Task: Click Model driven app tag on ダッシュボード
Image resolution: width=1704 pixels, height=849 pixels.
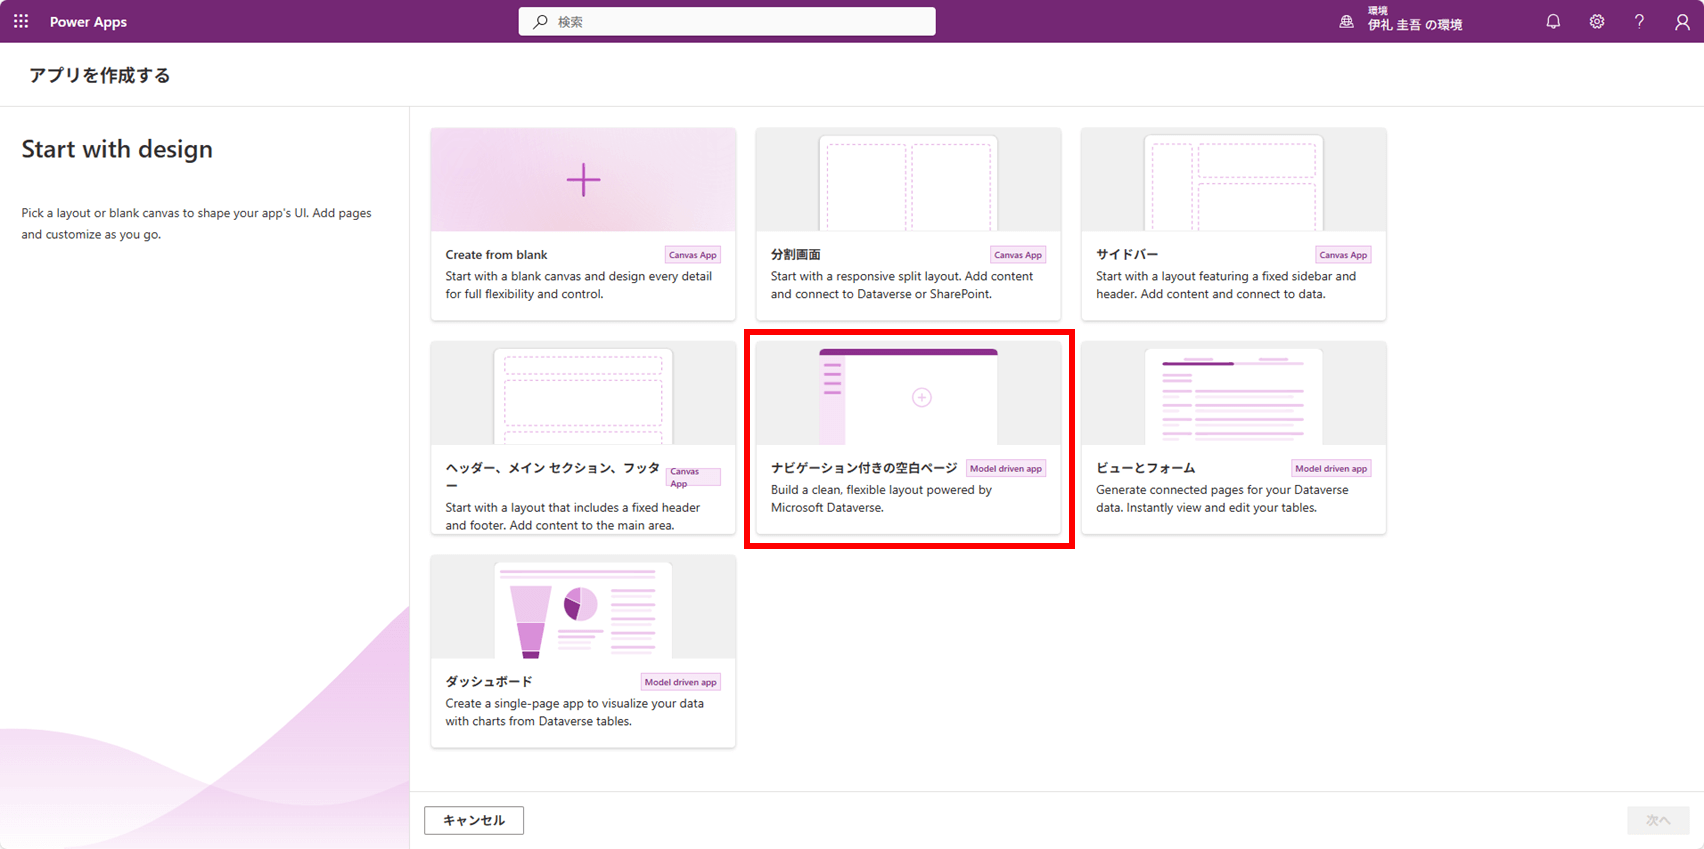Action: click(681, 682)
